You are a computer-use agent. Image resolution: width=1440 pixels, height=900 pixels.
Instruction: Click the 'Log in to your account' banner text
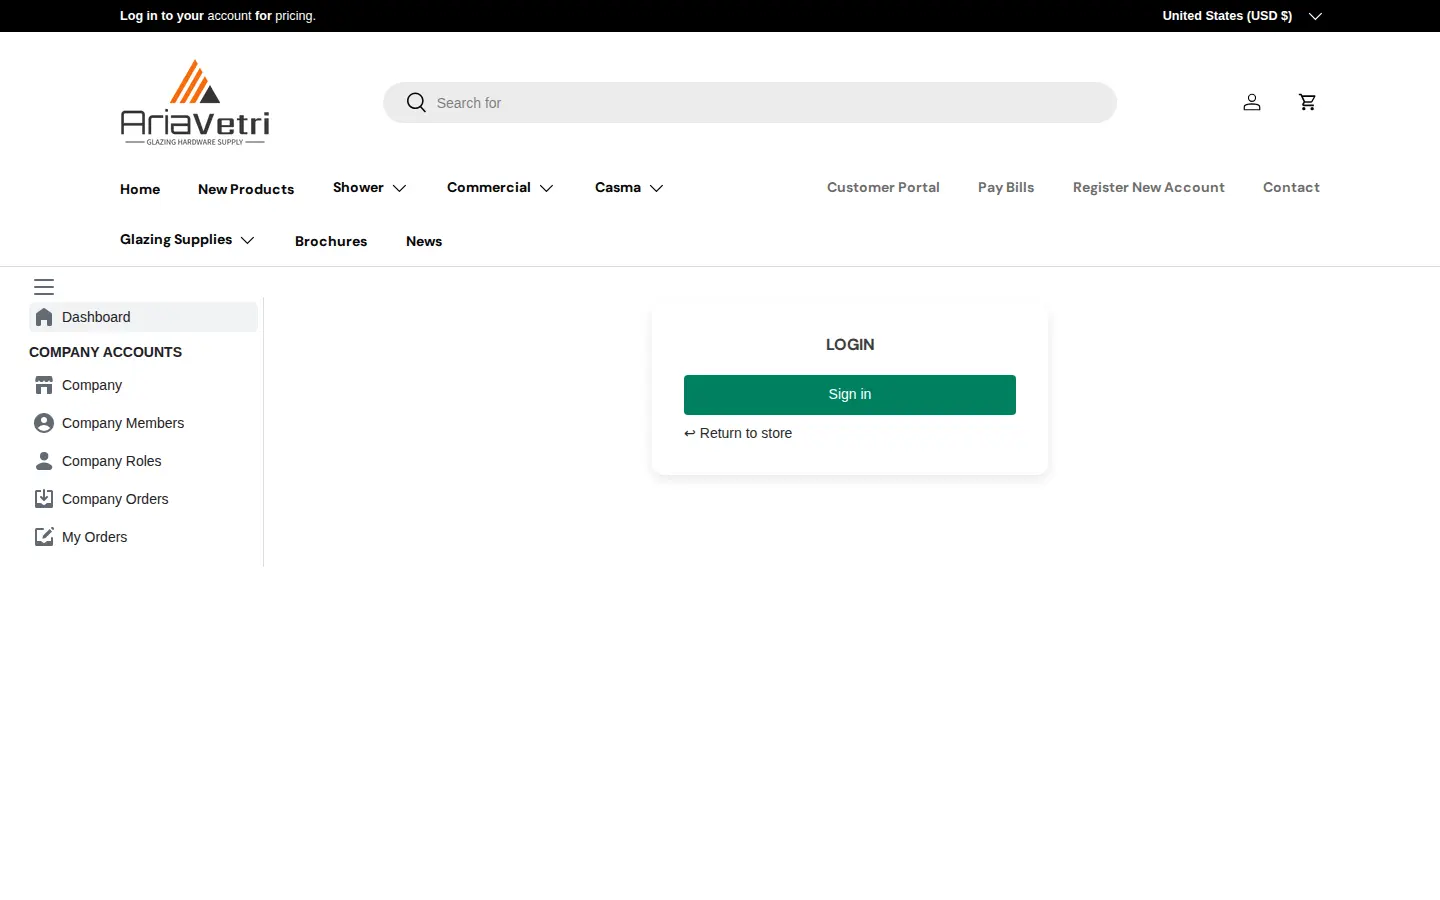[218, 16]
